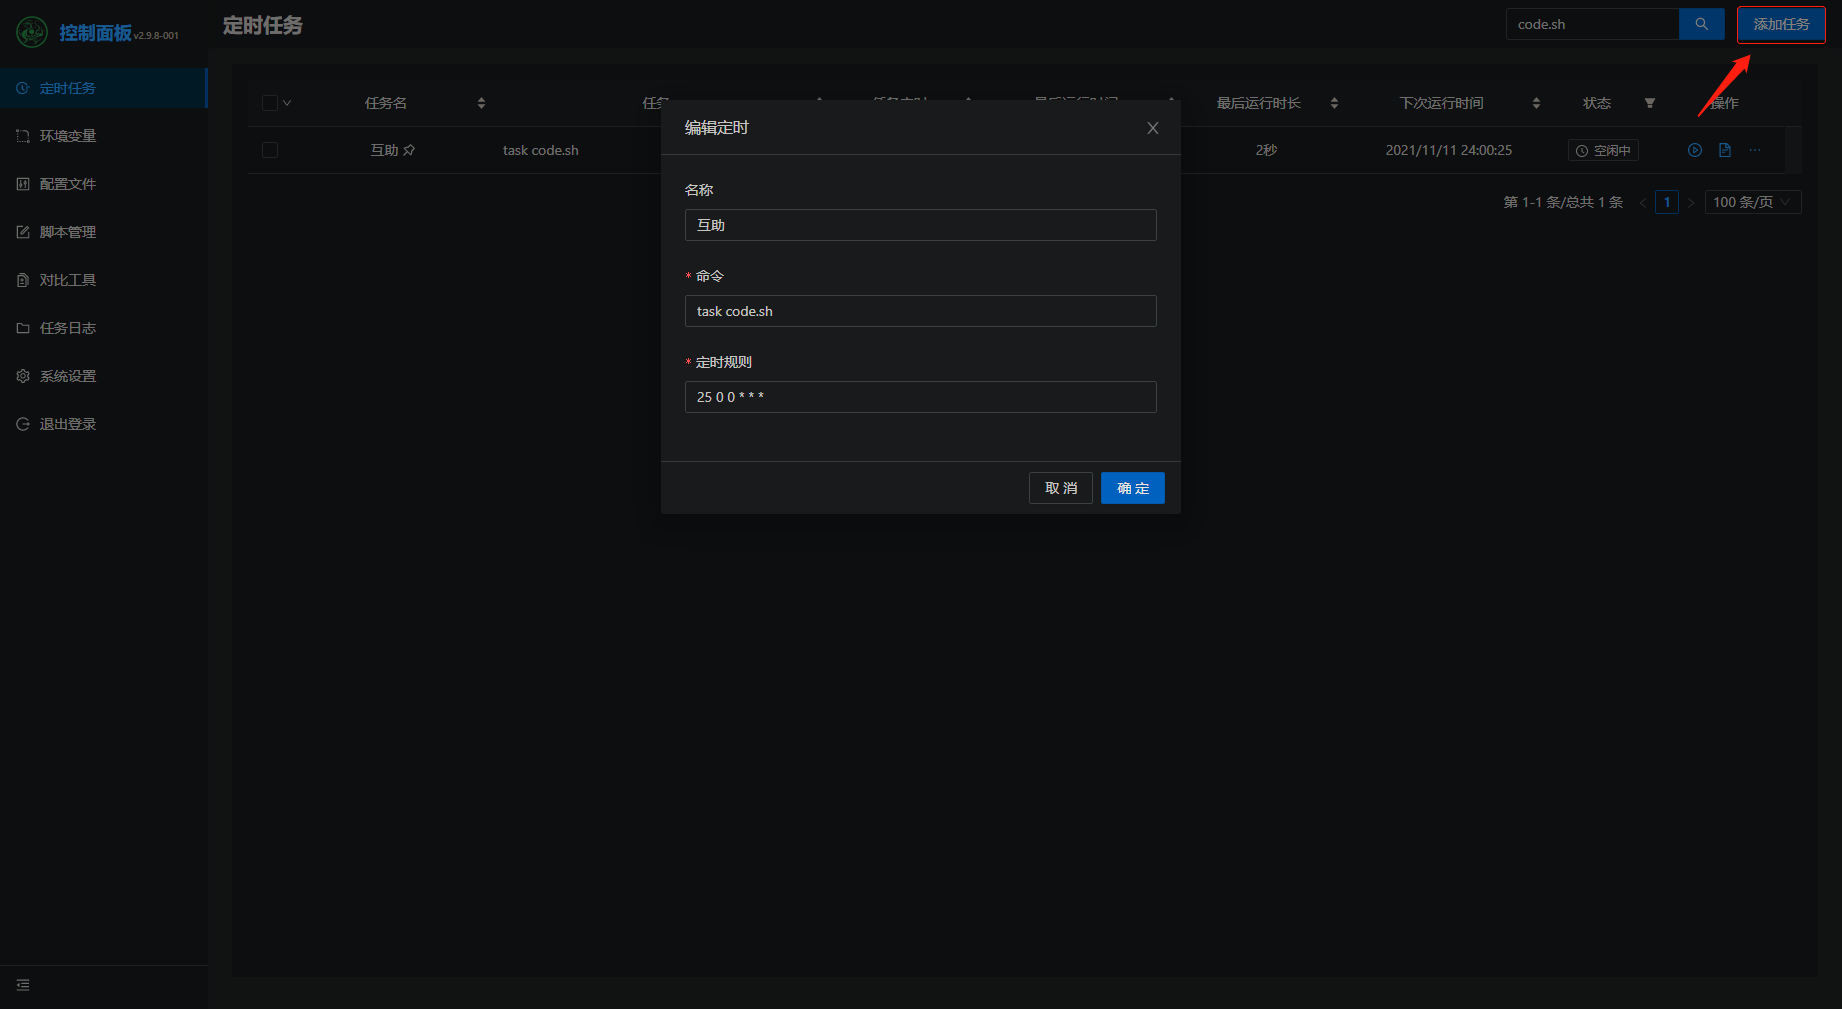This screenshot has height=1009, width=1842.
Task: Open the log file icon for 互助
Action: click(x=1725, y=150)
